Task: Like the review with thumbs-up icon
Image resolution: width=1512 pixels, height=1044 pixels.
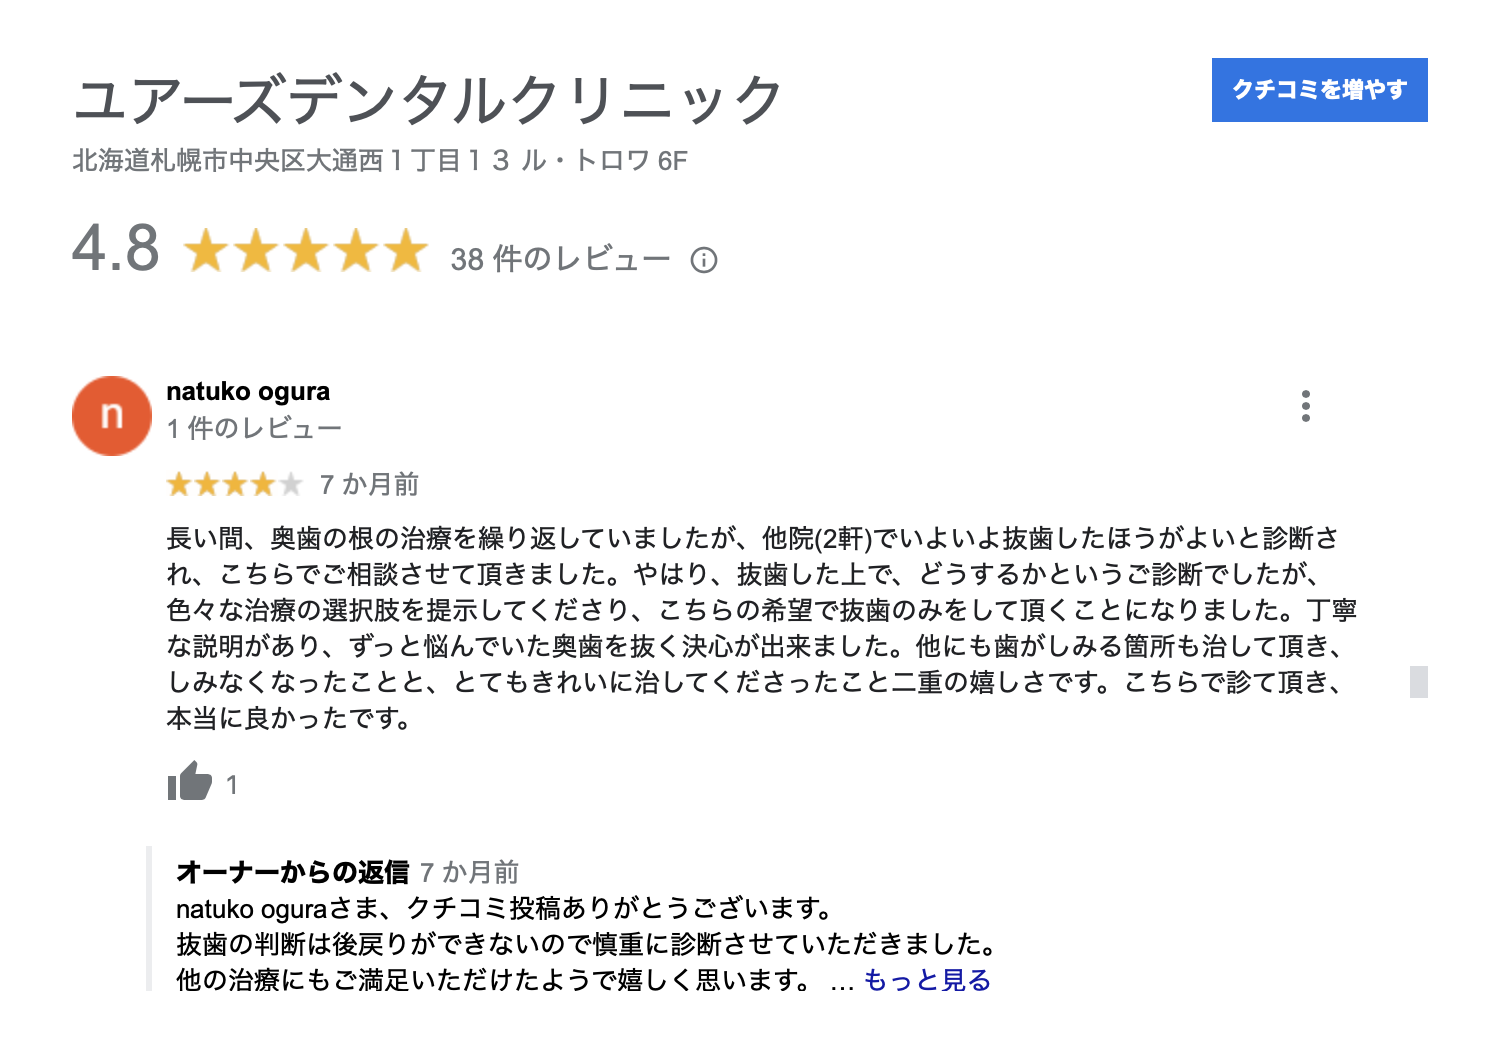Action: point(190,782)
